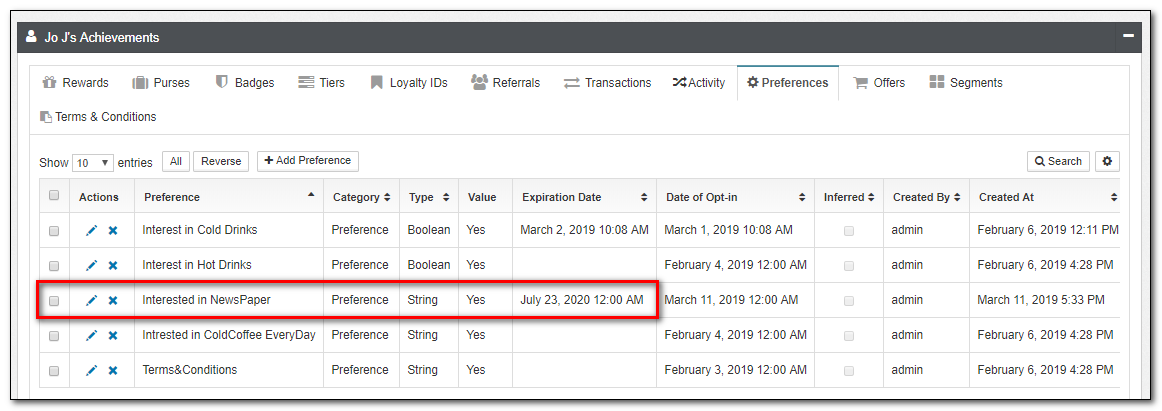The width and height of the screenshot is (1162, 411).
Task: Collapse the Jo J's Achievements panel
Action: point(1128,36)
